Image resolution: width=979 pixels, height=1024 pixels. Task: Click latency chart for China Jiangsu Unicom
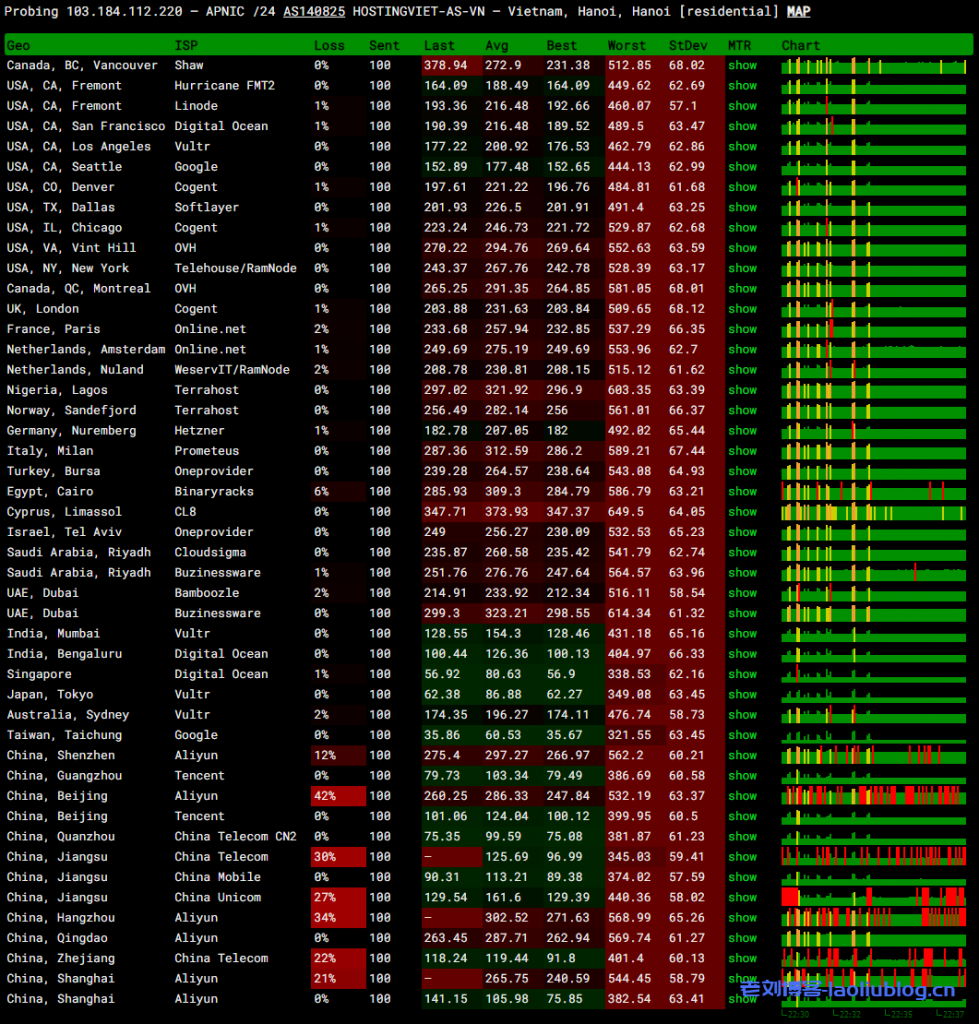tap(874, 897)
